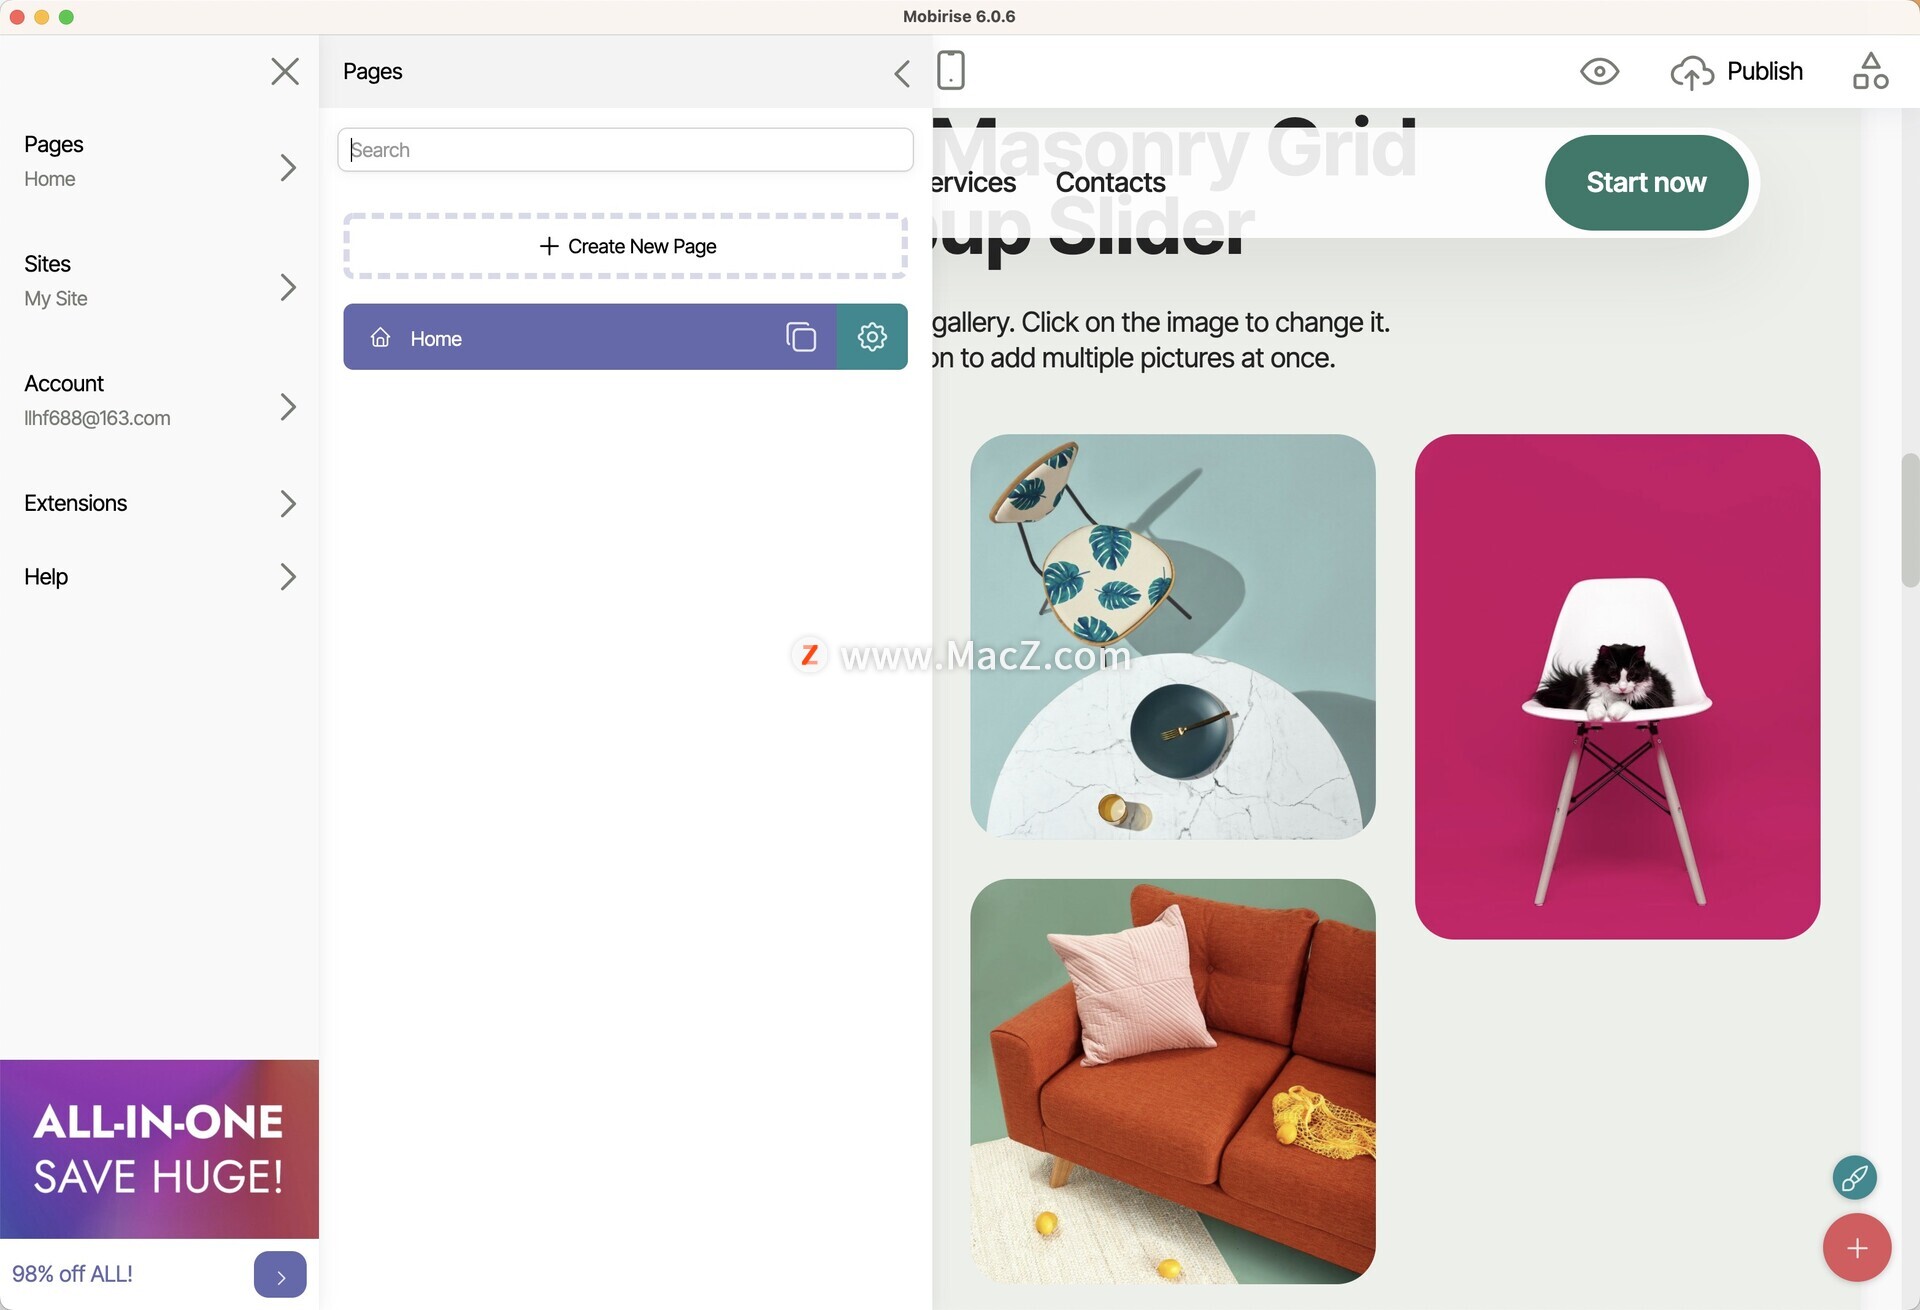
Task: Click the Publish cloud upload icon
Action: click(x=1692, y=72)
